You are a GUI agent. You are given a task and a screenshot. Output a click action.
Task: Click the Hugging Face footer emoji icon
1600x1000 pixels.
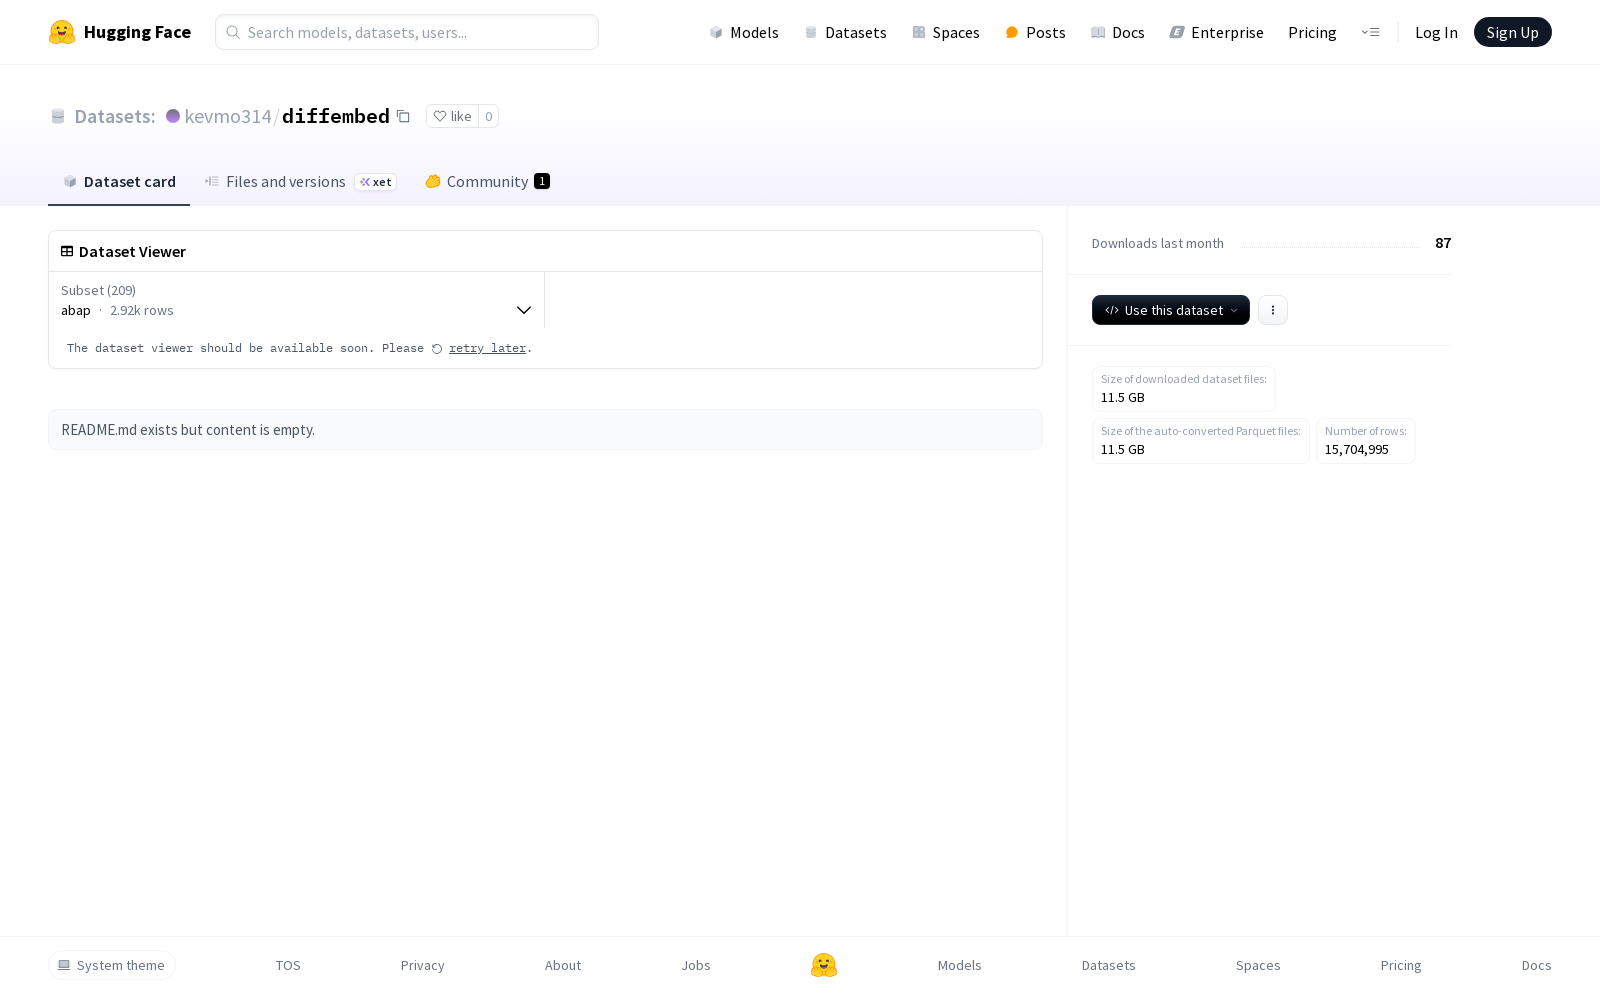pyautogui.click(x=824, y=965)
